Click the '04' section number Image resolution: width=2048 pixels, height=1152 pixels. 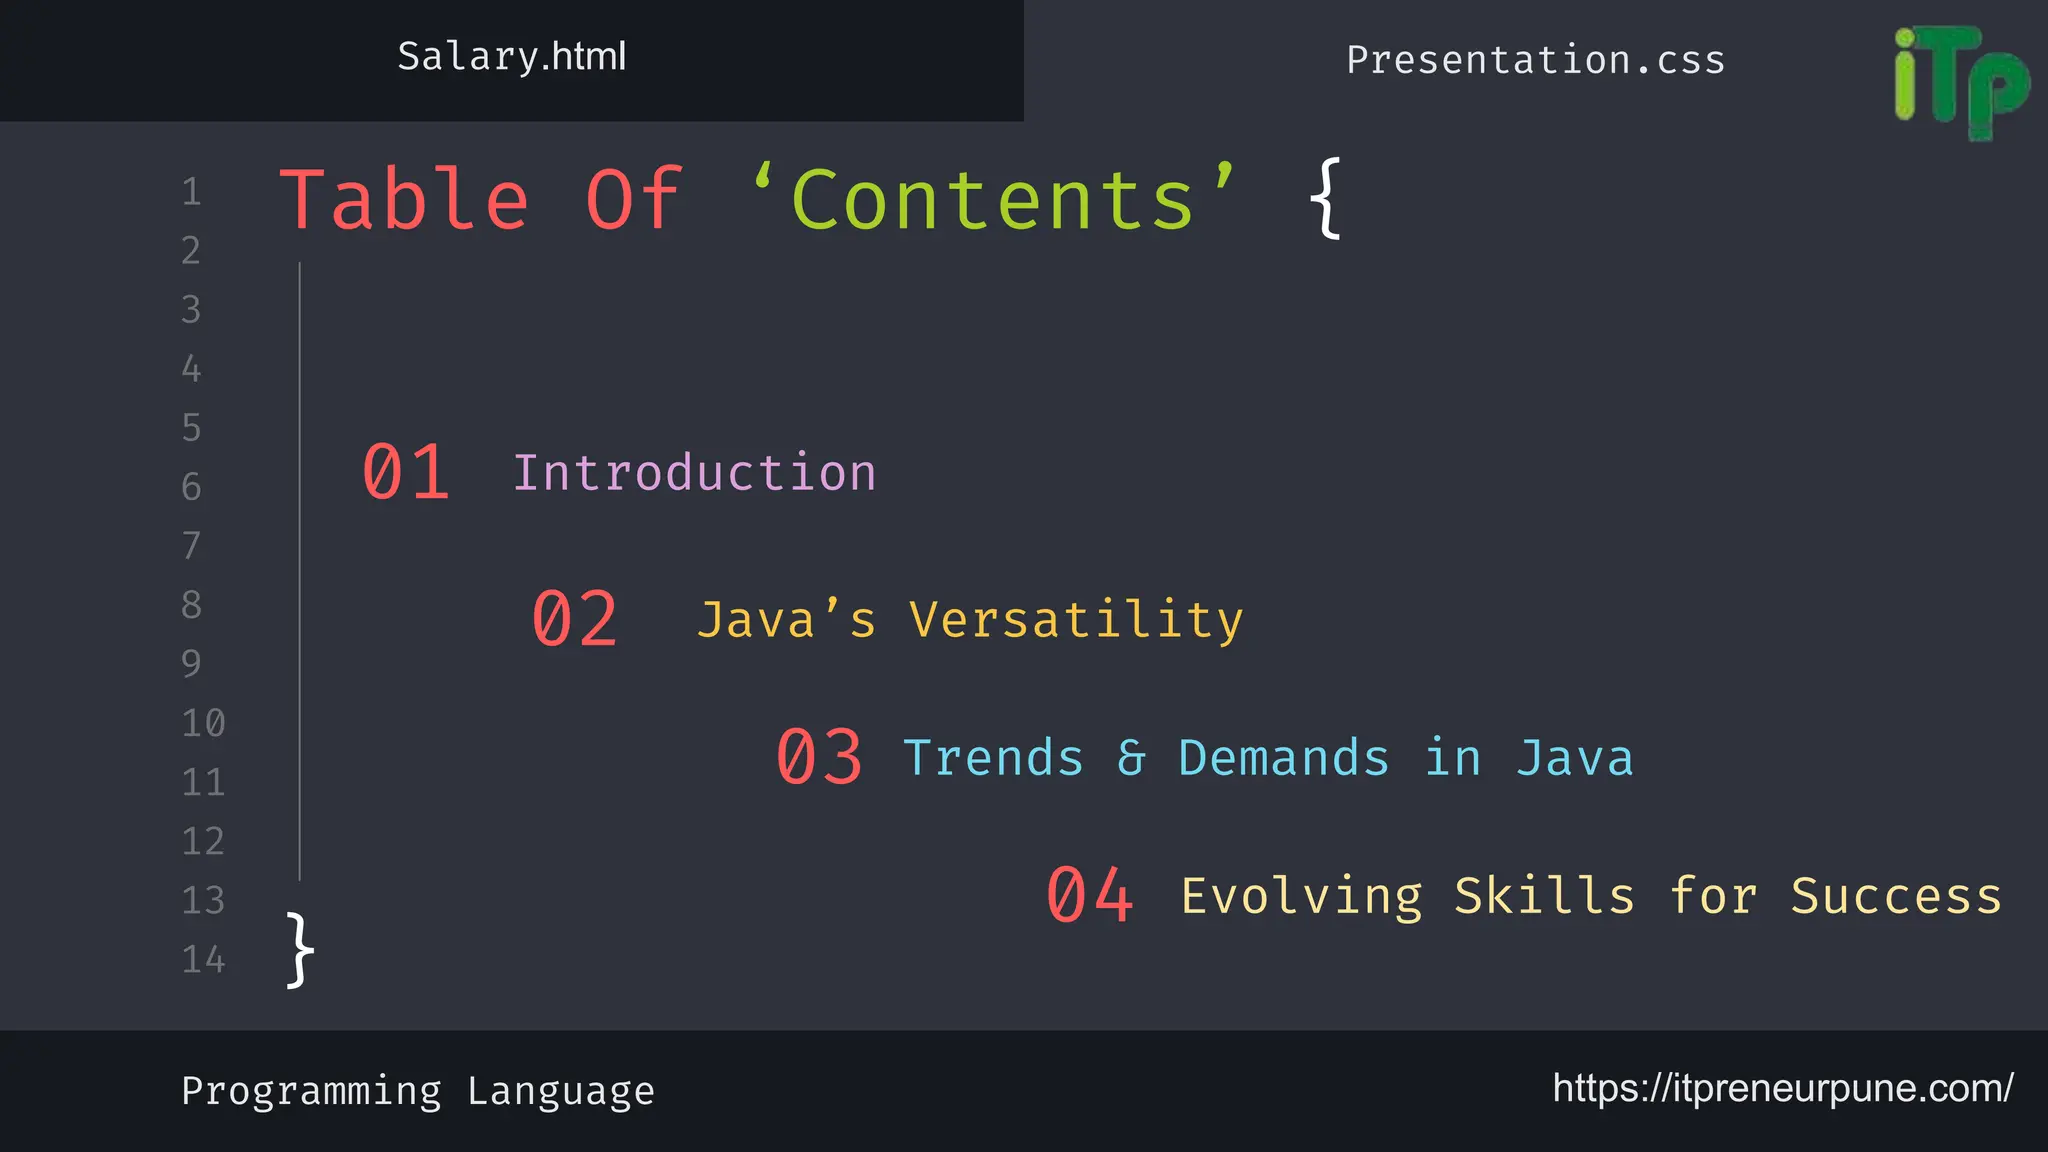pyautogui.click(x=1089, y=895)
